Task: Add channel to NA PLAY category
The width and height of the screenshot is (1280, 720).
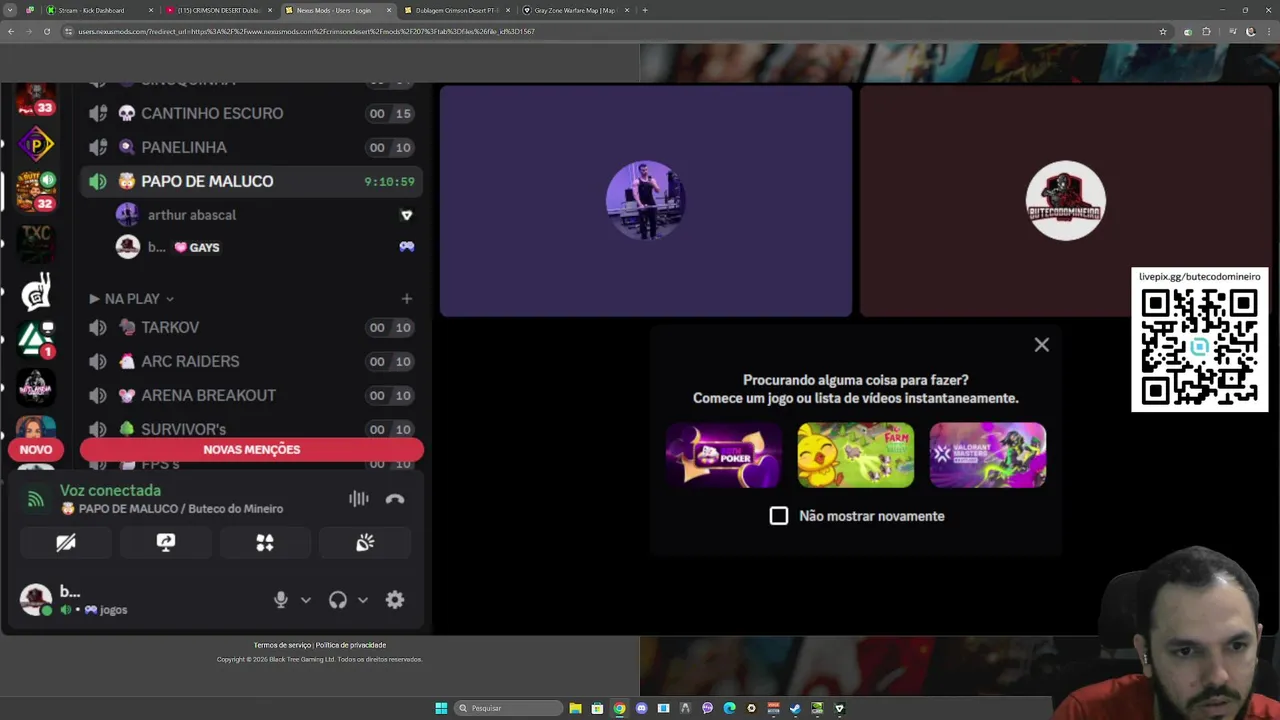Action: point(406,299)
